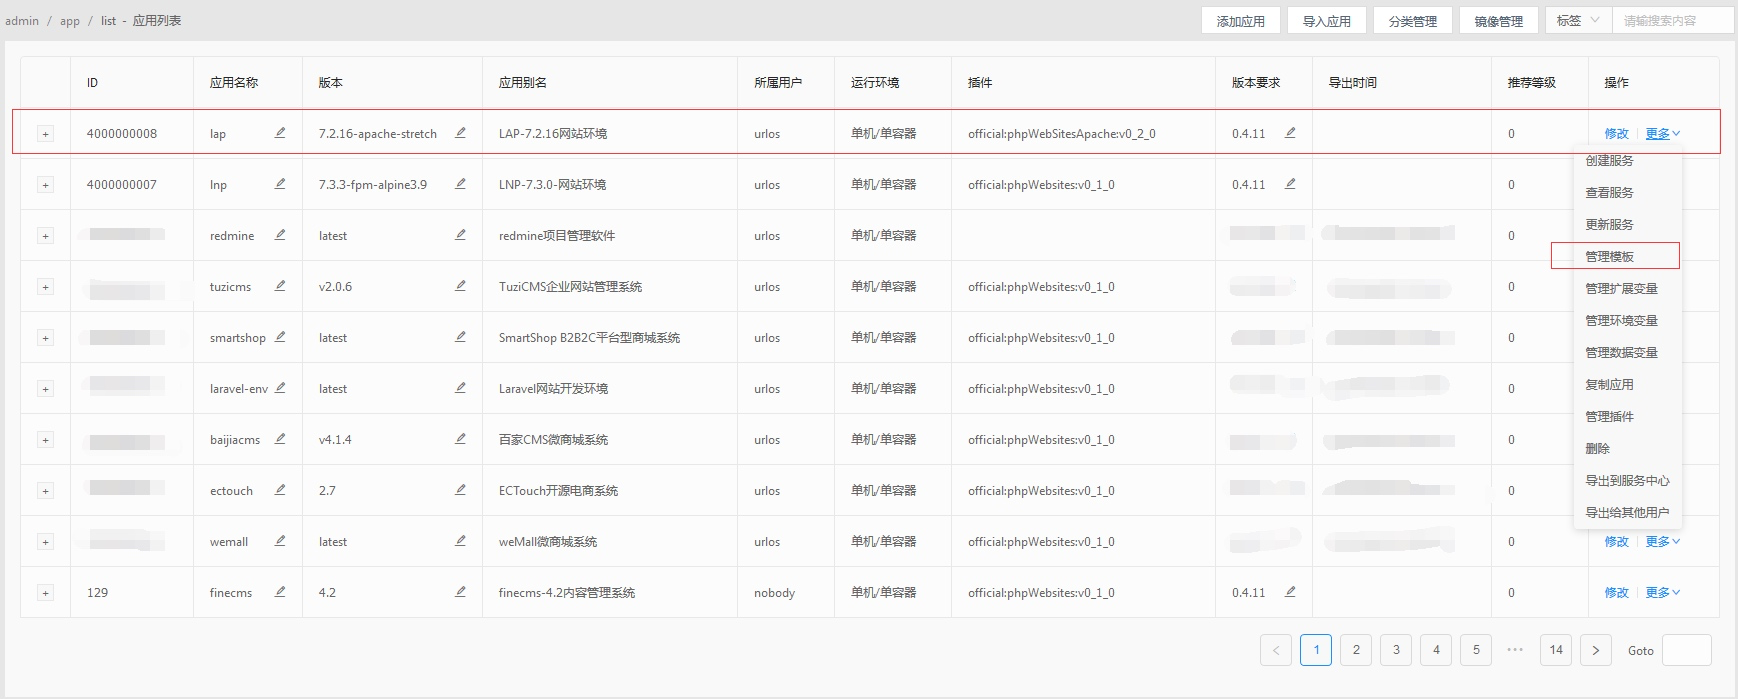Expand the smartshop row details
This screenshot has width=1738, height=699.
click(45, 338)
